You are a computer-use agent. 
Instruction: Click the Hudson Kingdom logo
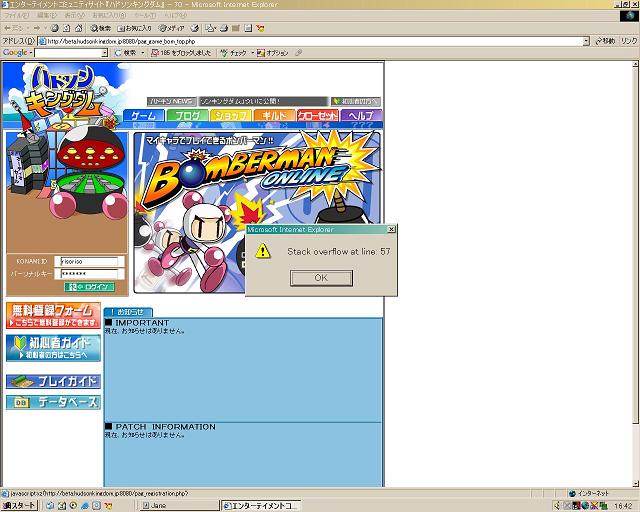[x=65, y=91]
